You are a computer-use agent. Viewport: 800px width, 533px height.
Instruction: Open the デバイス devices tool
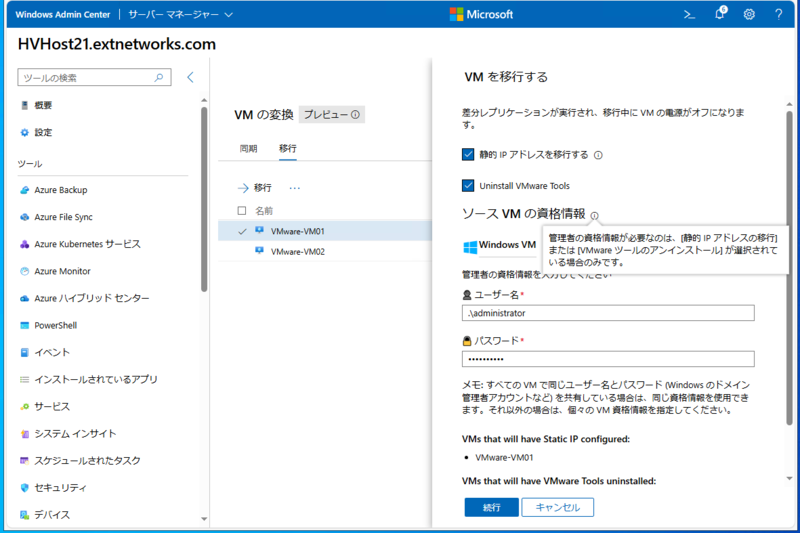52,515
